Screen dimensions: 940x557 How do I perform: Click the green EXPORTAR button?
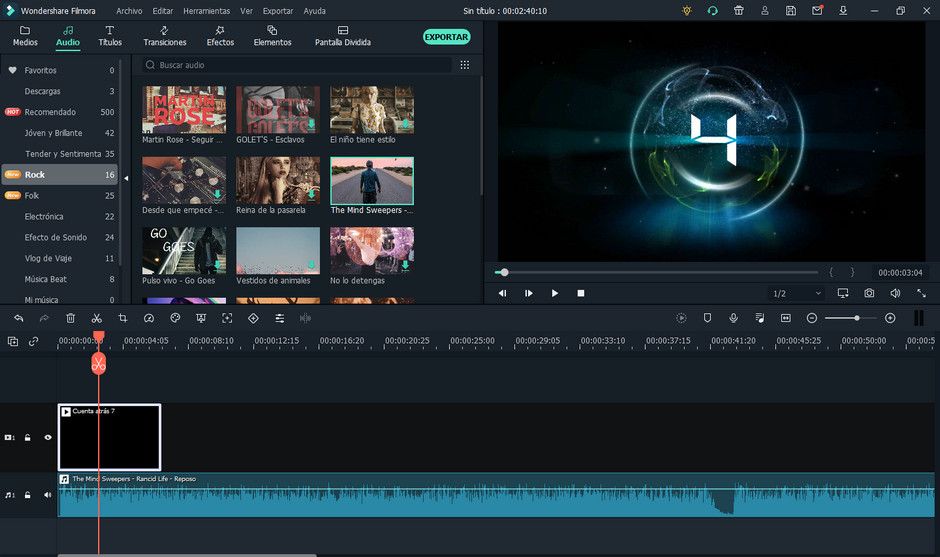[447, 37]
